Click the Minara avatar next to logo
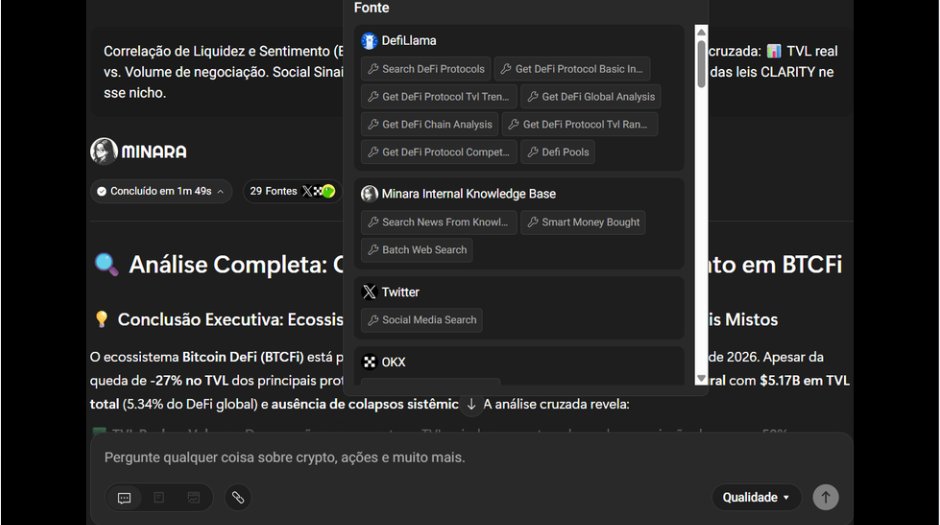 point(104,151)
